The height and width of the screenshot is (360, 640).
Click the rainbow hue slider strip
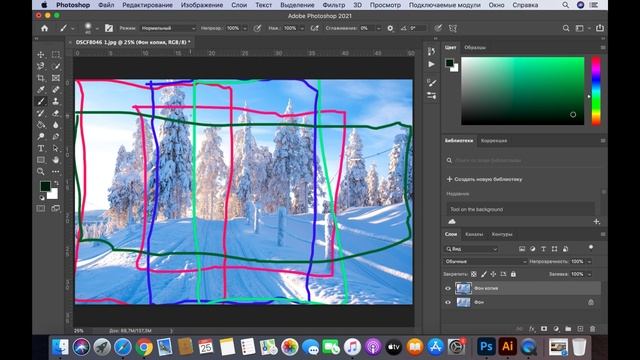click(596, 91)
